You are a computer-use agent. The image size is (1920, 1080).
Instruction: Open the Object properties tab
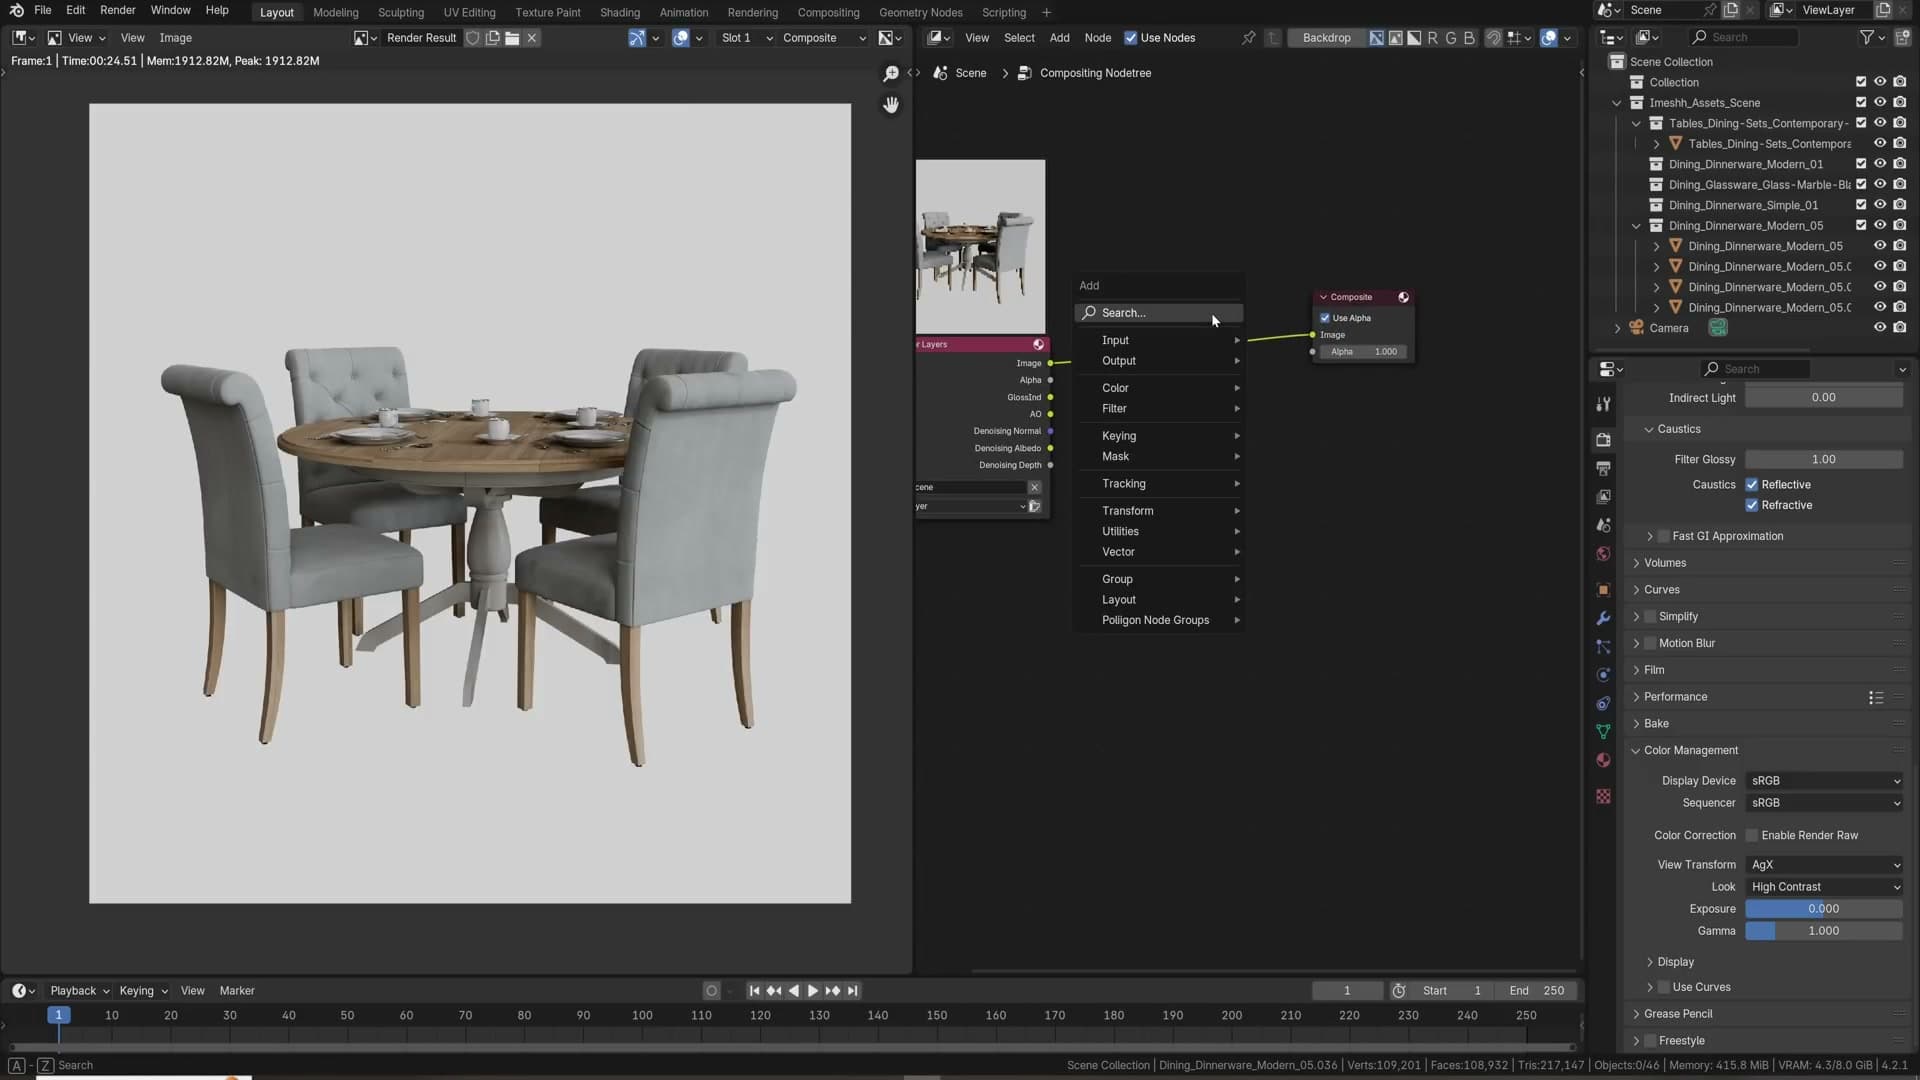[x=1603, y=590]
